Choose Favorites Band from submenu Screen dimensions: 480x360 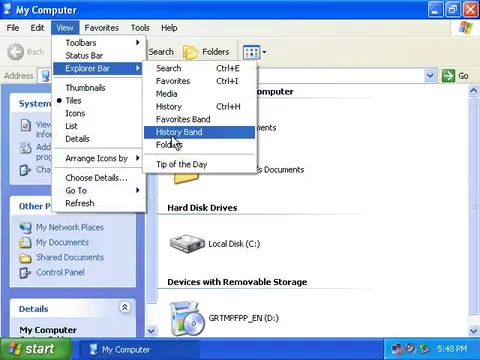point(199,119)
